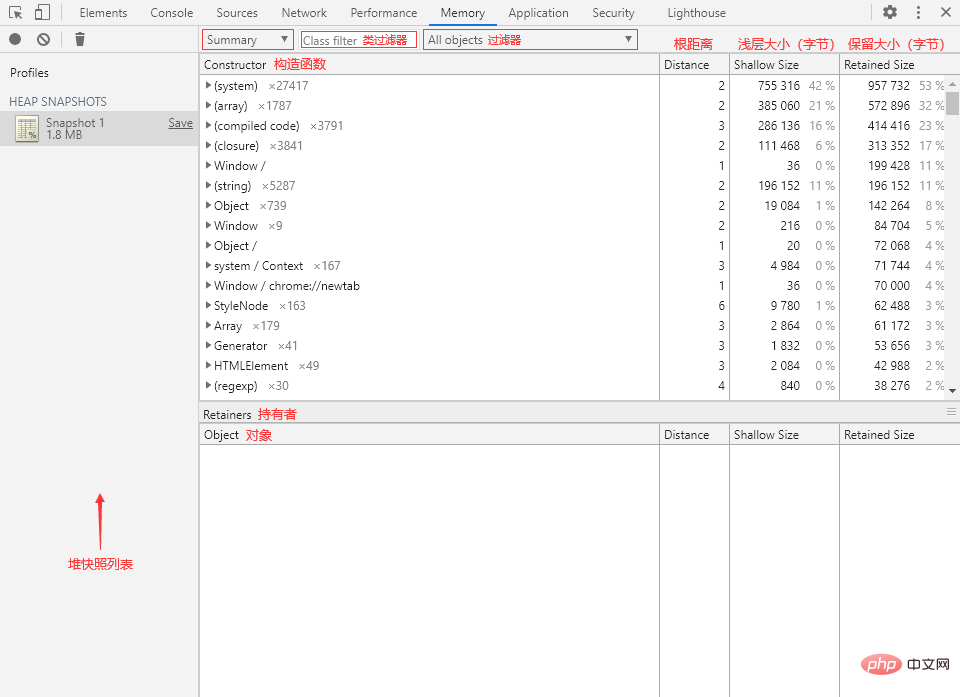The image size is (960, 697).
Task: Open the Network tab
Action: [x=304, y=13]
